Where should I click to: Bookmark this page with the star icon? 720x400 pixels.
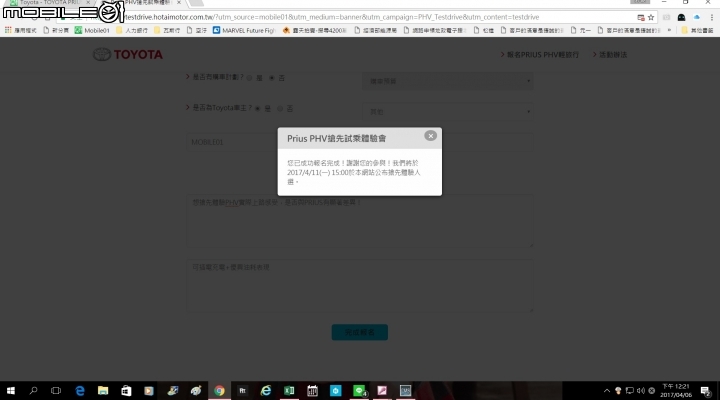[x=651, y=17]
